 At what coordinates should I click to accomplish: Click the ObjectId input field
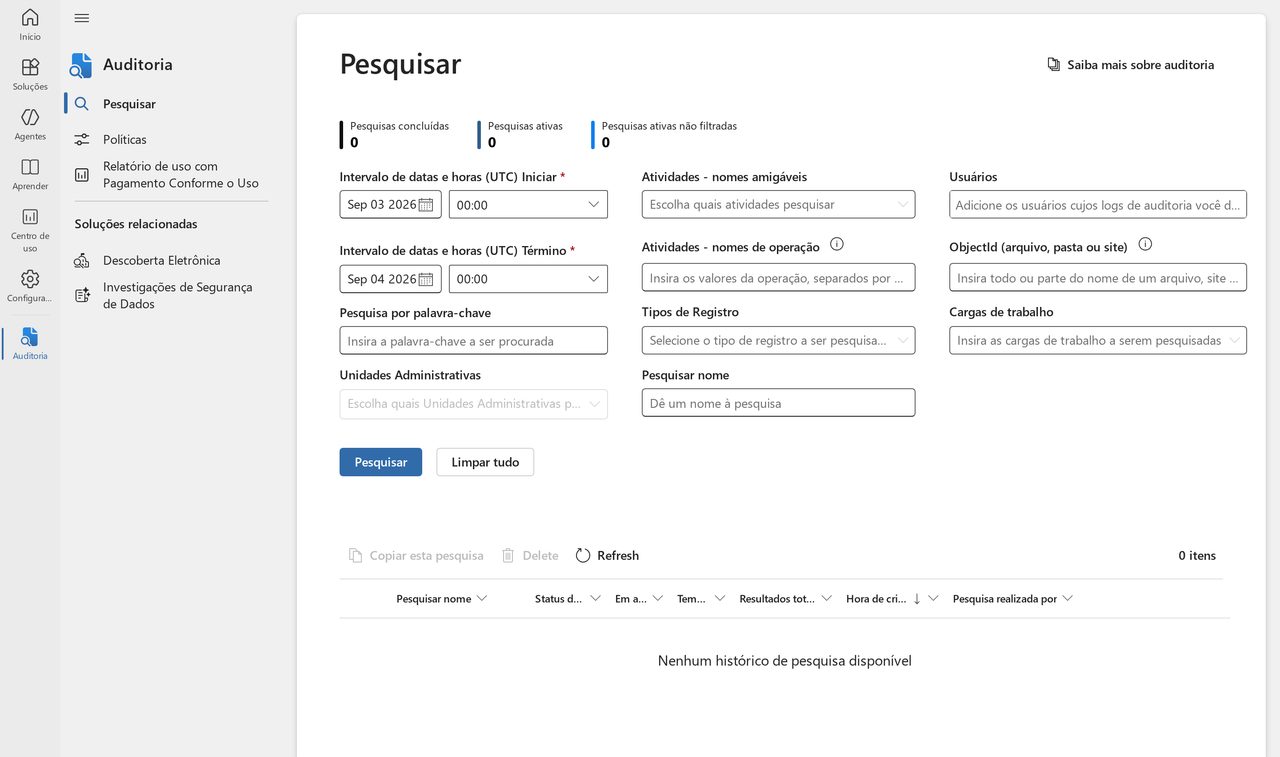click(x=1097, y=277)
